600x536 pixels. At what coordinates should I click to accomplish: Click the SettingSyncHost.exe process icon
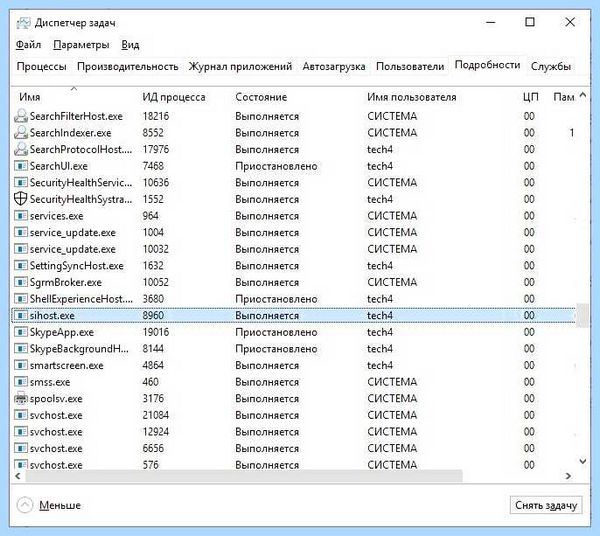pos(21,266)
